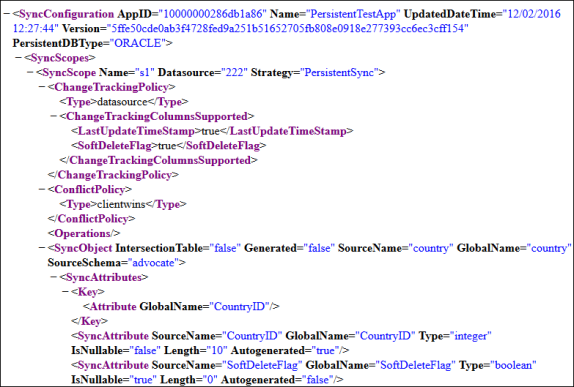
Task: Click the empty Operations tag
Action: (84, 234)
